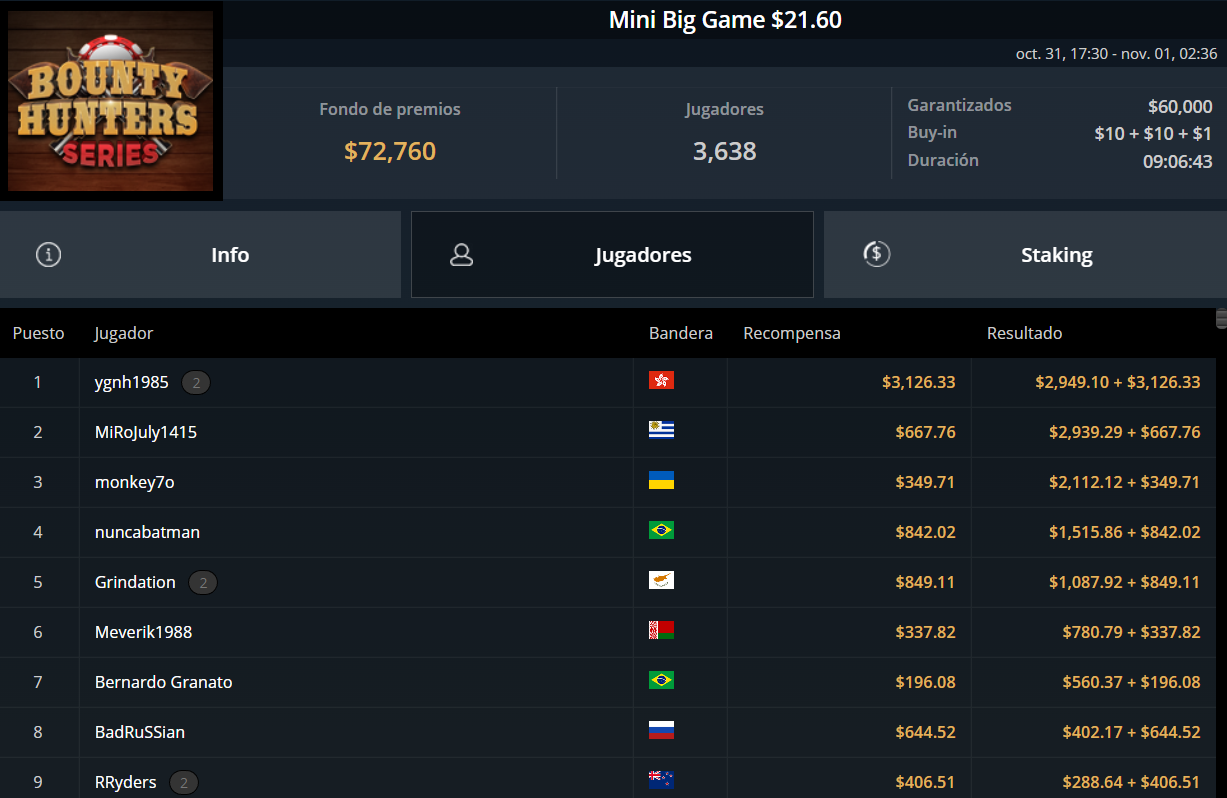Click Russia flag for BadRuSSian
Image resolution: width=1227 pixels, height=798 pixels.
[661, 731]
